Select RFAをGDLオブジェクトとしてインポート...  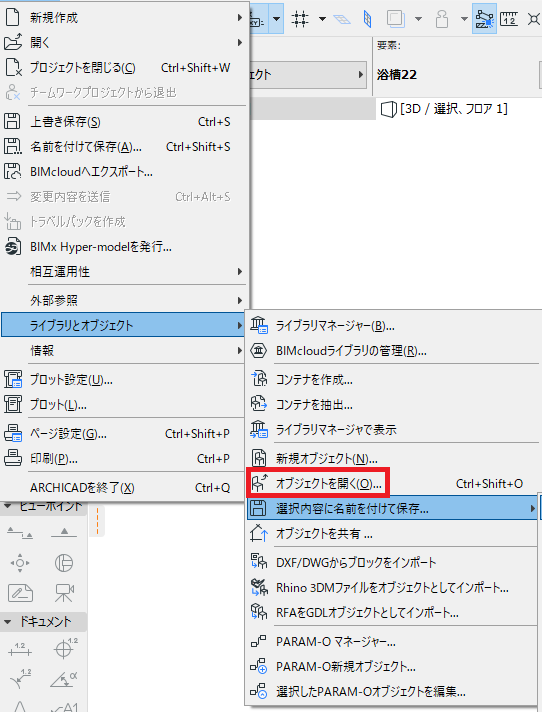click(x=393, y=613)
